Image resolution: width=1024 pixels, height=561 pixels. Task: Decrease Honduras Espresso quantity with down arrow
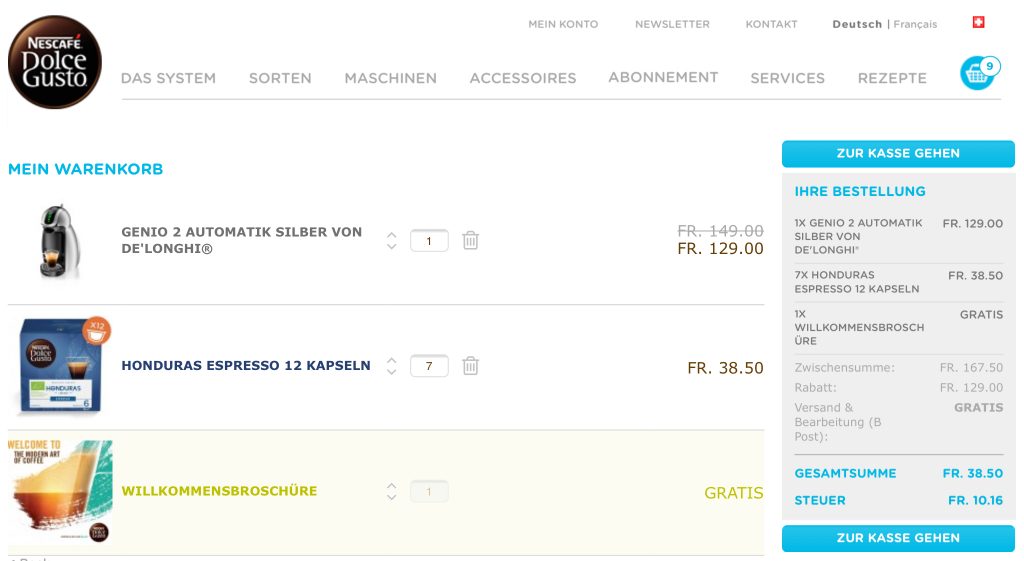coord(392,372)
